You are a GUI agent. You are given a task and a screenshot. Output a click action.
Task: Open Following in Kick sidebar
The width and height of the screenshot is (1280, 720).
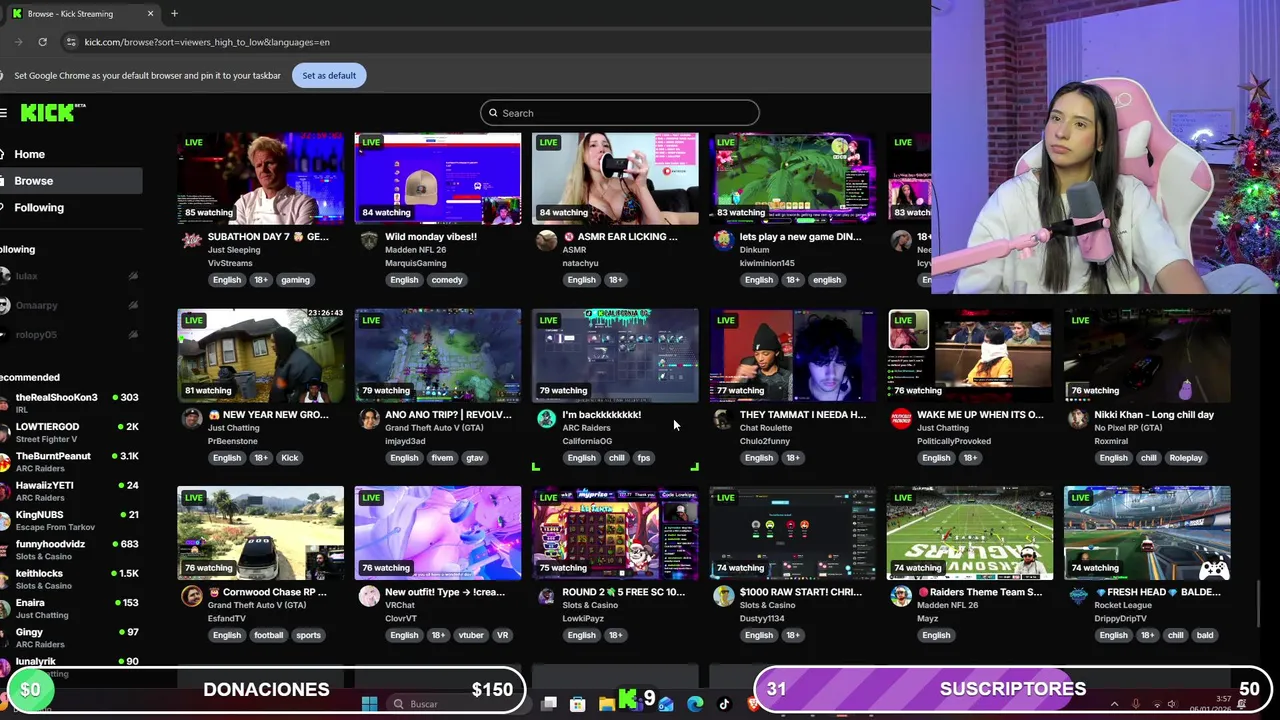pos(71,208)
